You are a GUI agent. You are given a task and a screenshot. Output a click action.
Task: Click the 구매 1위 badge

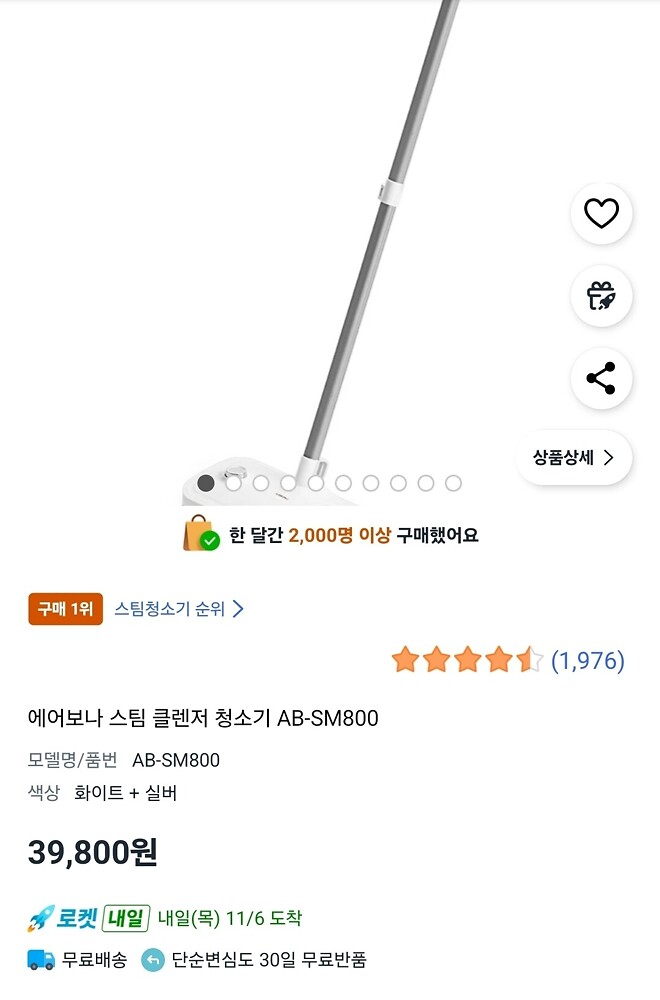coord(64,608)
